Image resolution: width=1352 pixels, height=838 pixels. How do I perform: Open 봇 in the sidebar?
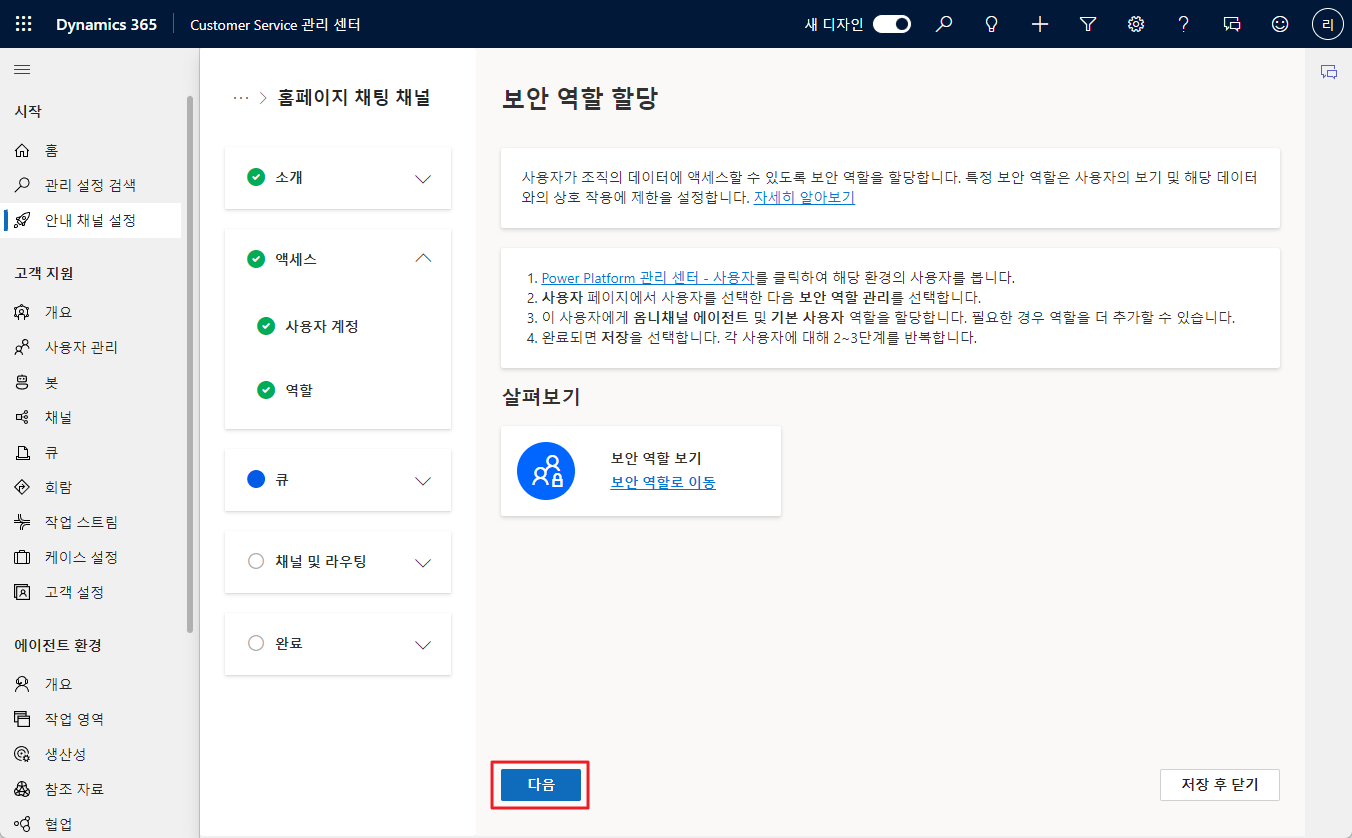click(91, 382)
